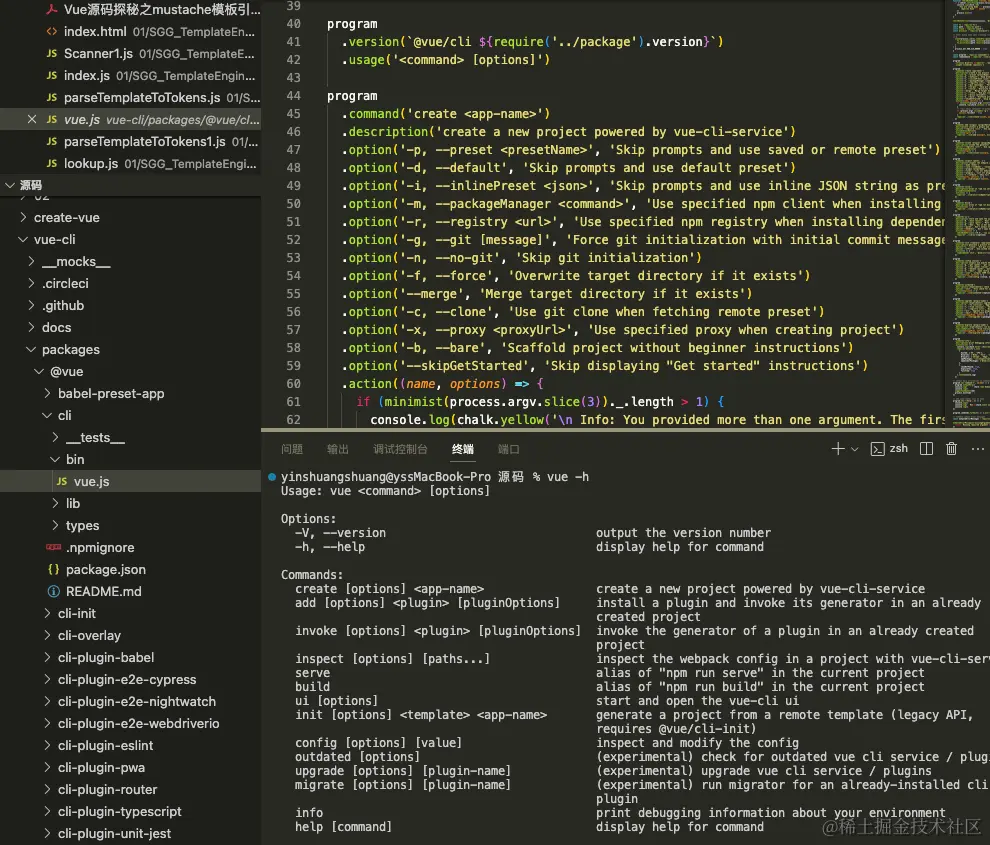Collapse the cli folder
This screenshot has height=845, width=990.
point(130,416)
